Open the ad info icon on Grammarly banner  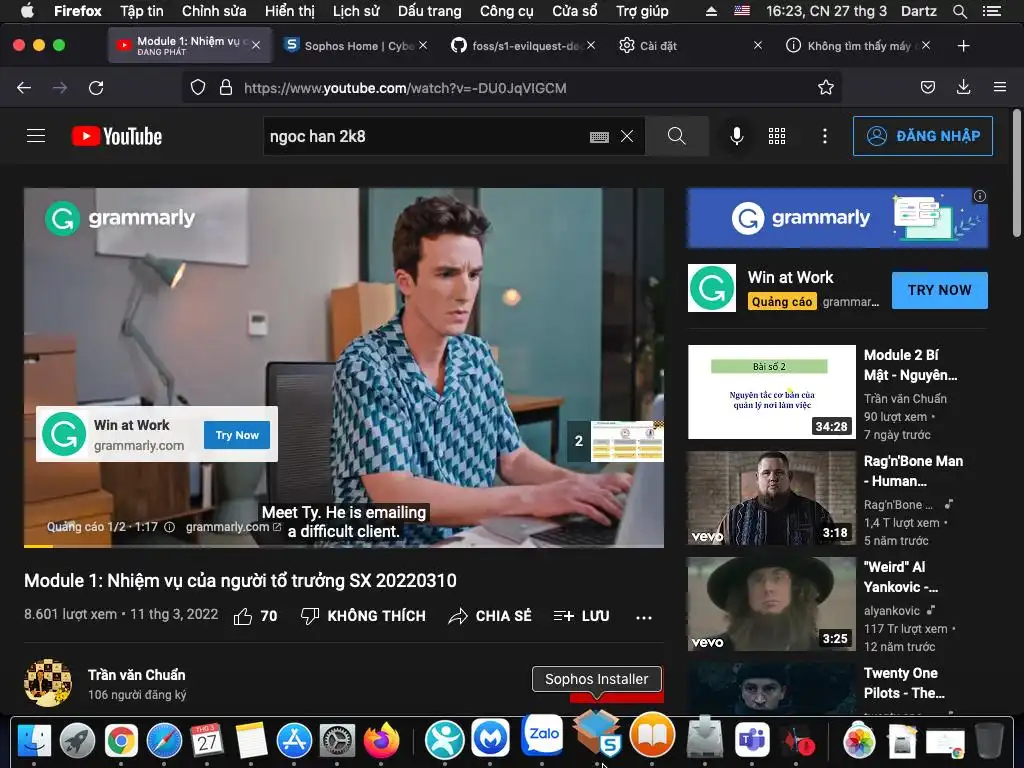point(980,196)
